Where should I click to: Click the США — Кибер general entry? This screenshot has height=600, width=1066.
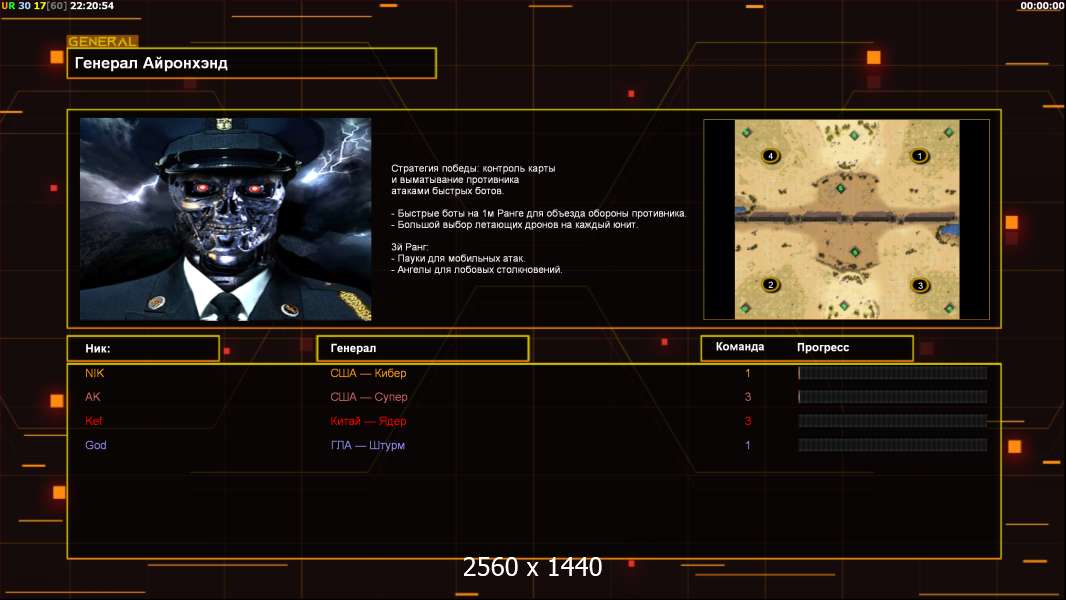[x=368, y=373]
